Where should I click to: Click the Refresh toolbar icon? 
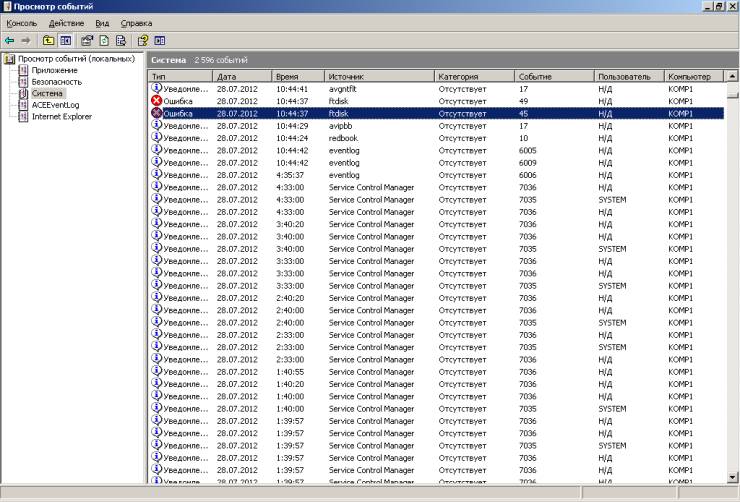point(104,41)
